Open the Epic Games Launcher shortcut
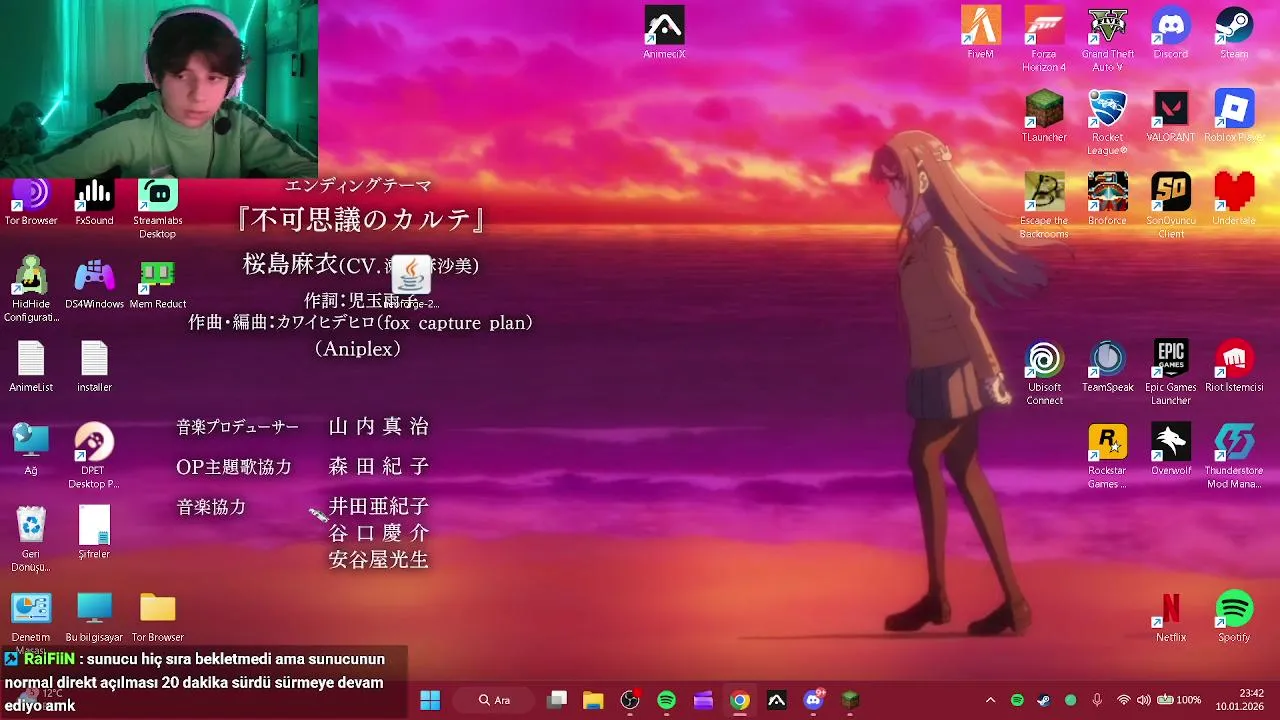Image resolution: width=1280 pixels, height=720 pixels. point(1171,372)
